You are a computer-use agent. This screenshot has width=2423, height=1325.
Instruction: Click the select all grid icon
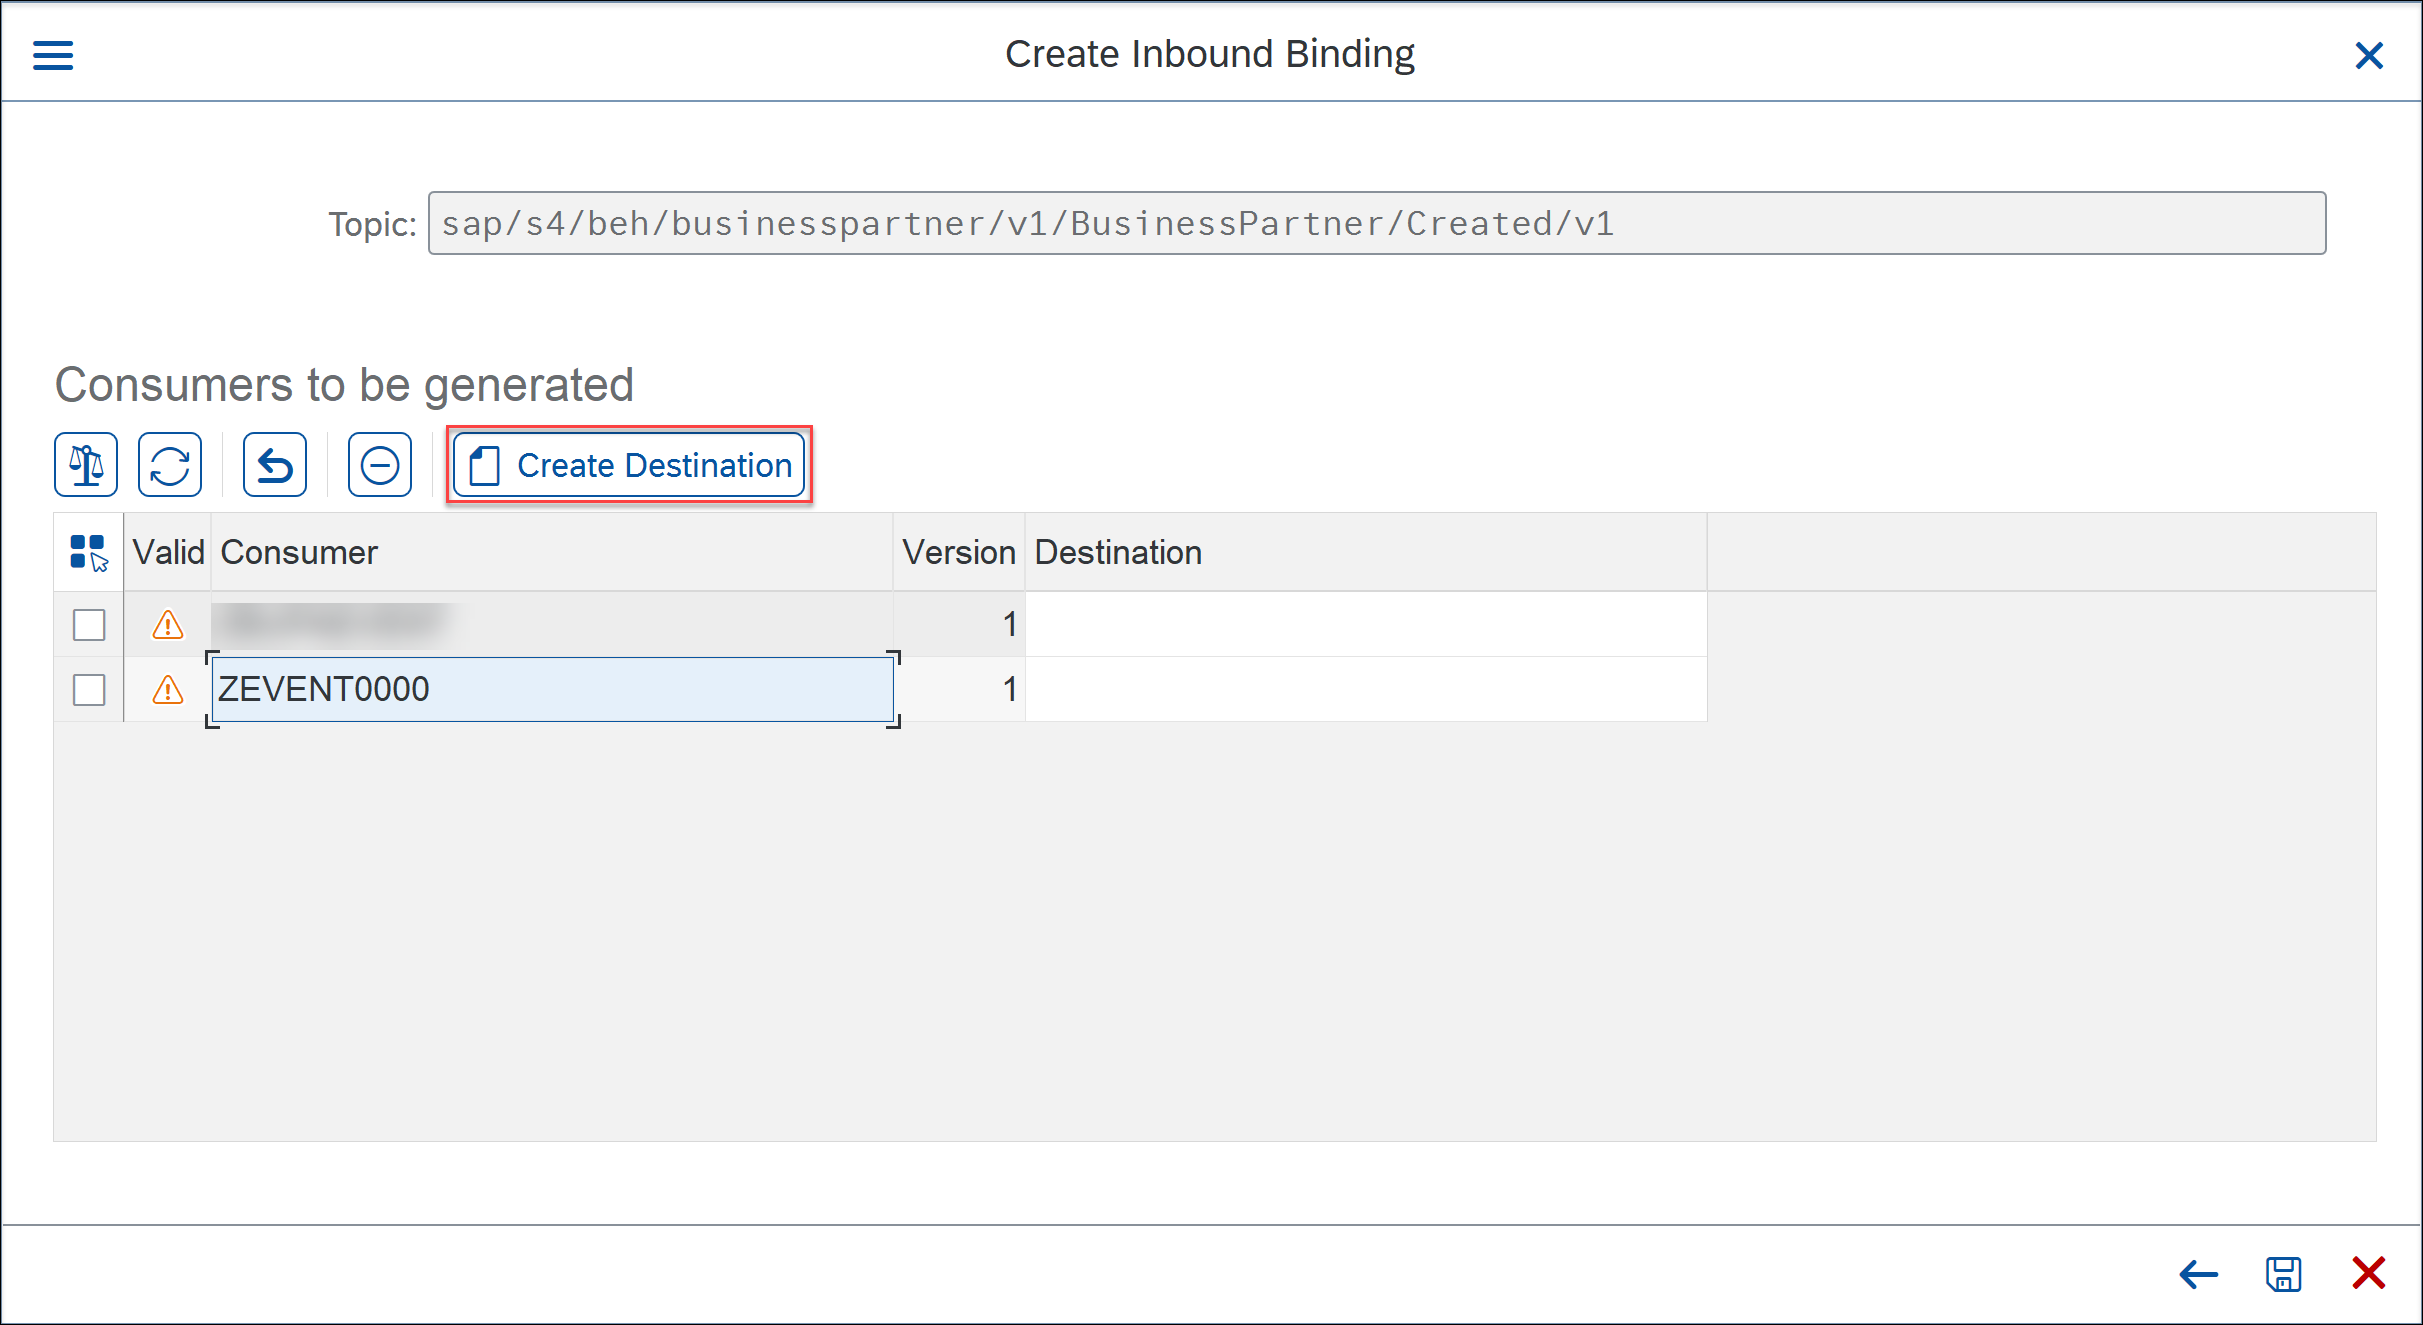[88, 552]
